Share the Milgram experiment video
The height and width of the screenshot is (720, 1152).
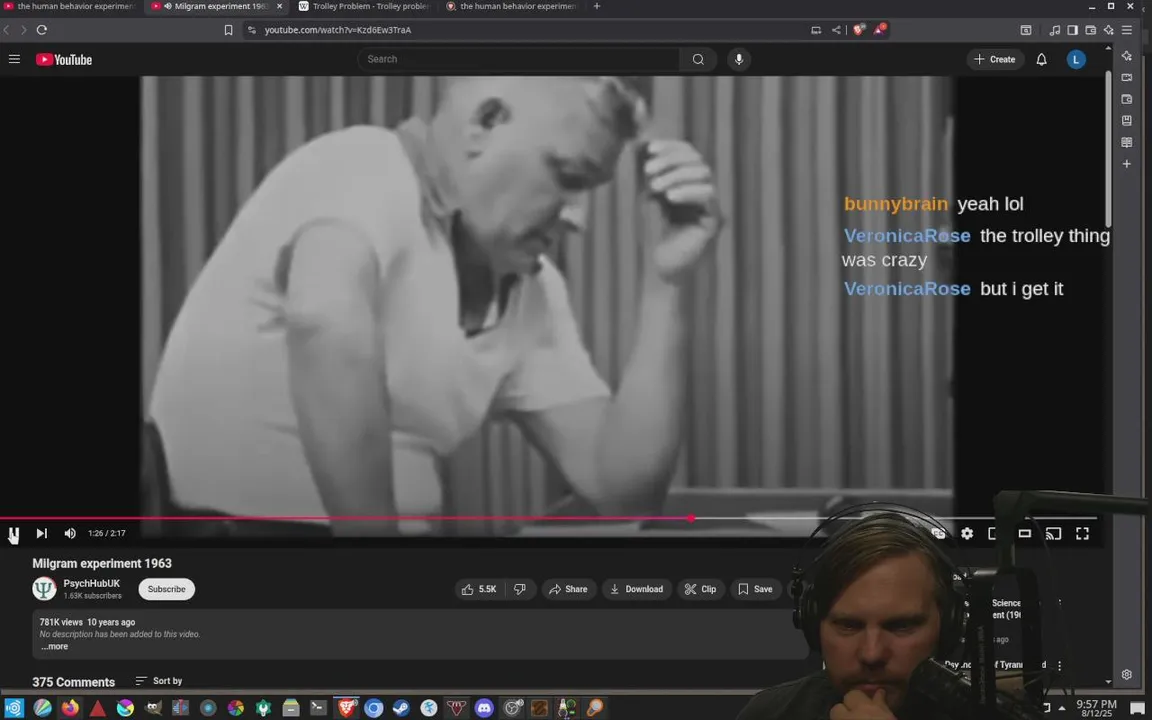[x=569, y=589]
